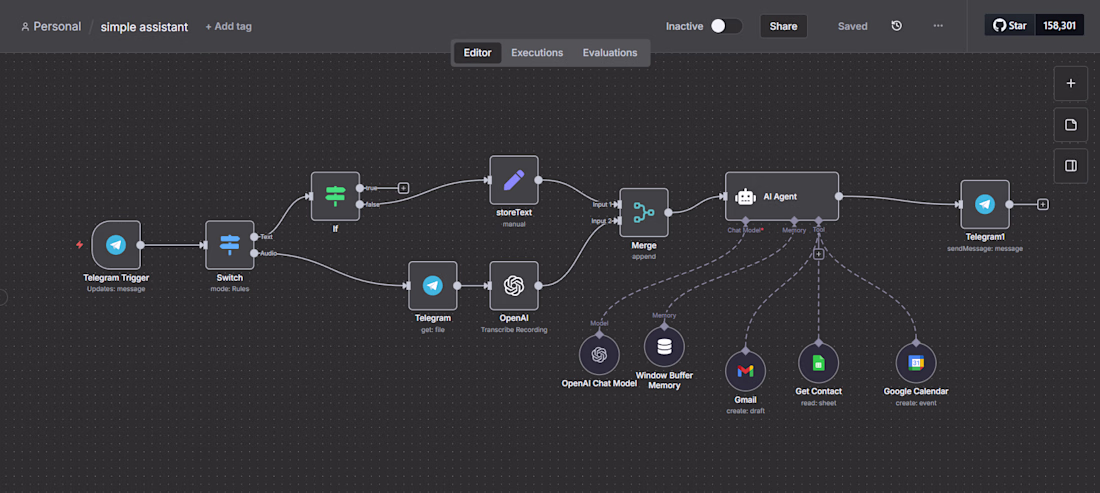Click the 'create: event' subtitle text
Screen dimensions: 1100x493
[x=915, y=403]
